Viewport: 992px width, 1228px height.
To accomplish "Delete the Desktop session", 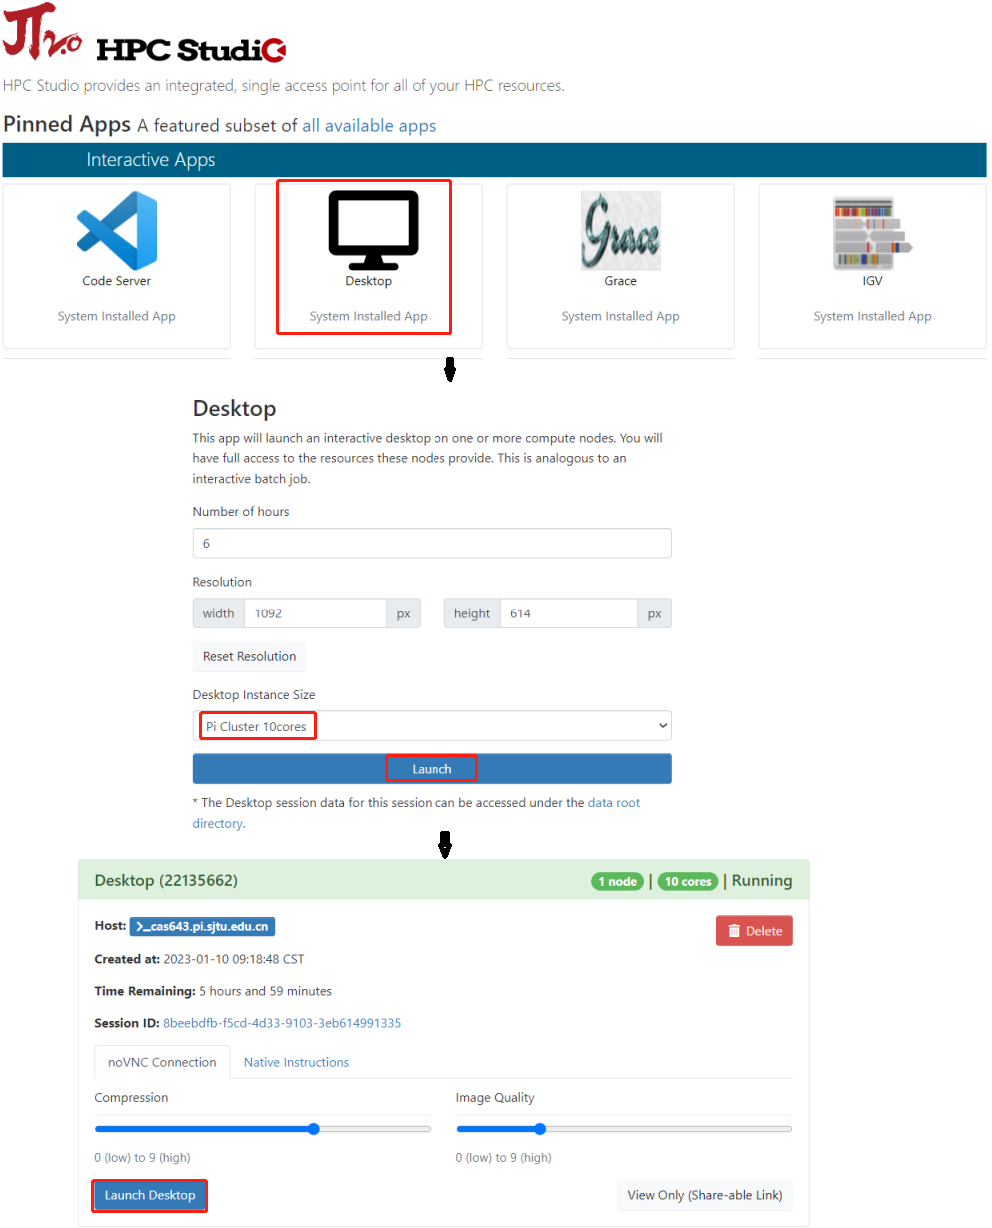I will point(754,931).
